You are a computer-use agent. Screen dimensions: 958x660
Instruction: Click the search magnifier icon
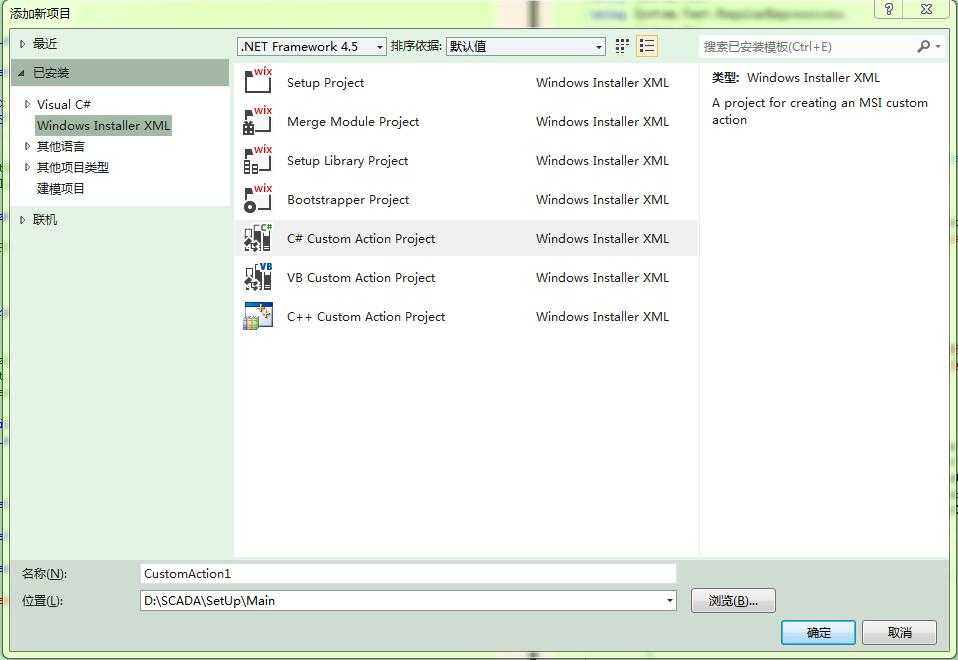924,46
